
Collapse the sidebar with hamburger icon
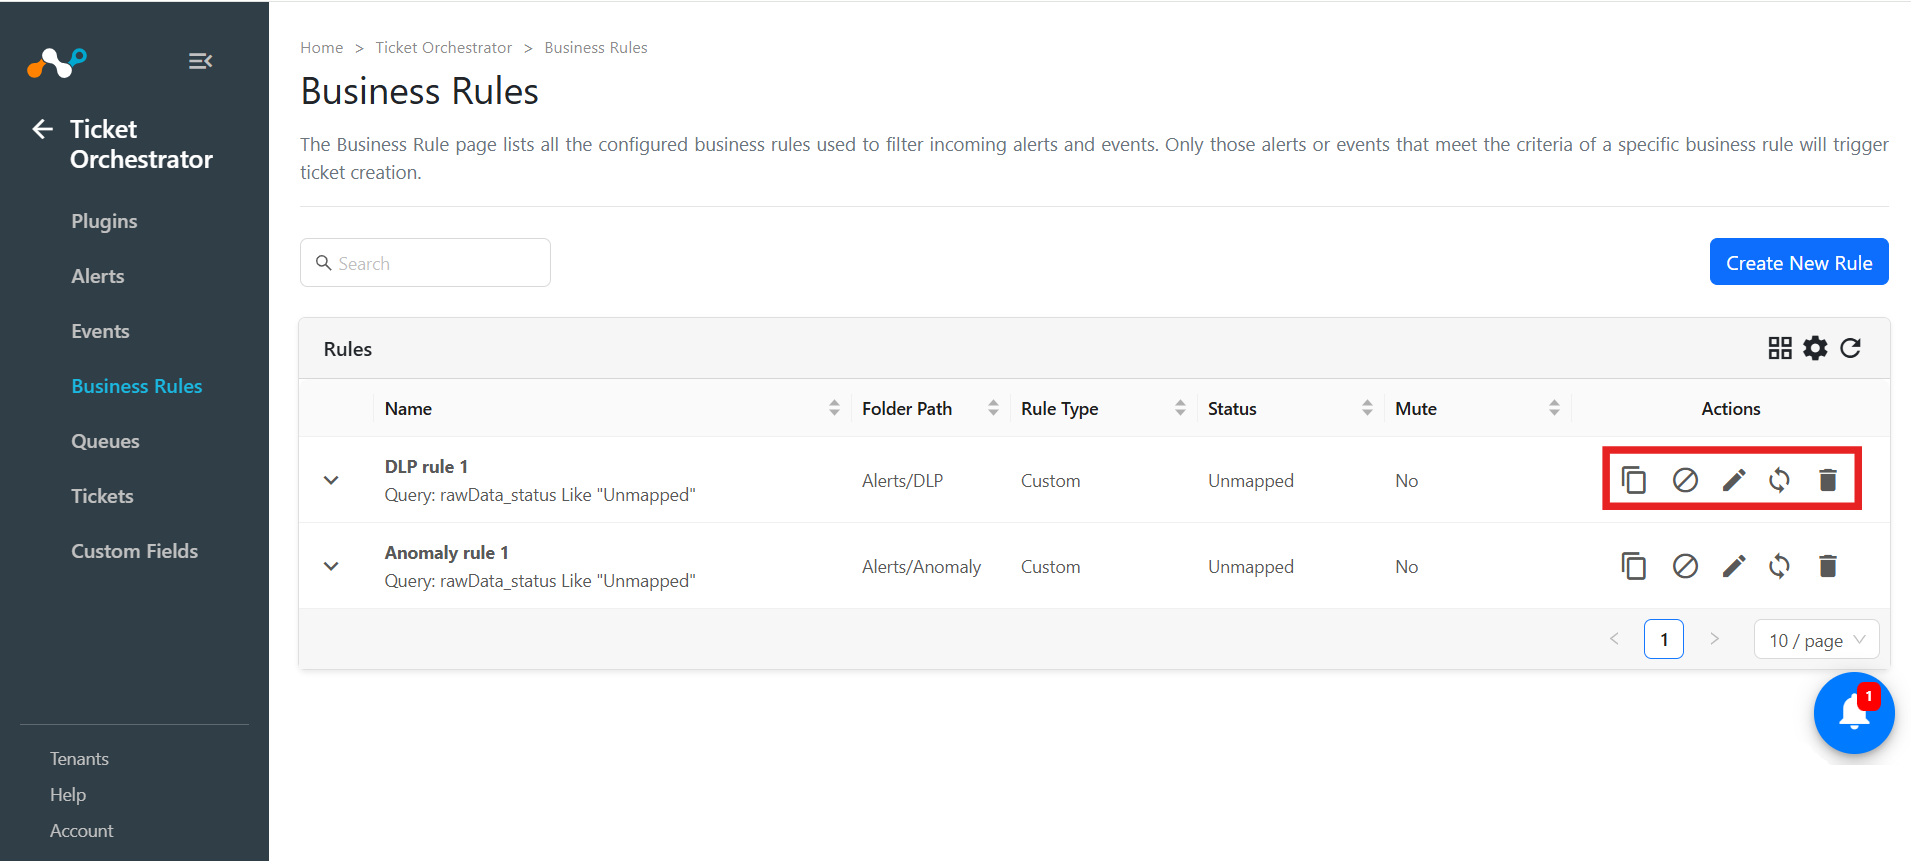(x=200, y=61)
